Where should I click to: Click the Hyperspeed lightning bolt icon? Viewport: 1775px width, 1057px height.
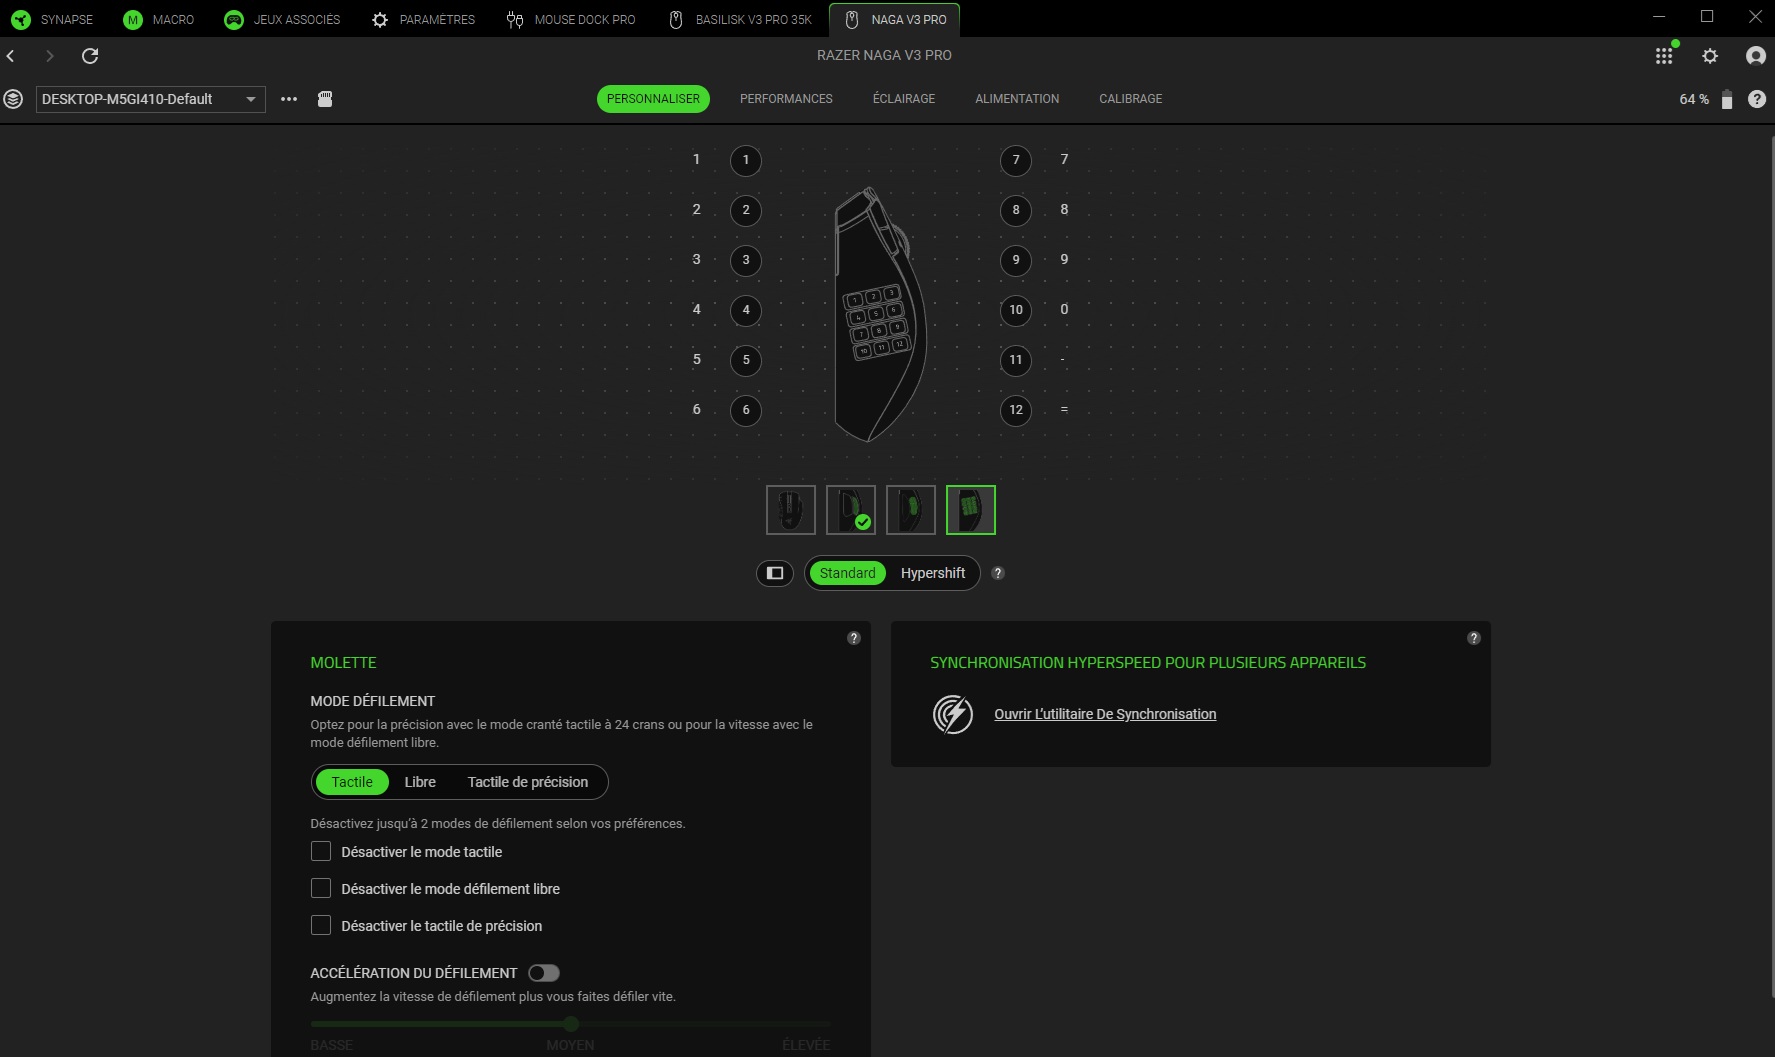pyautogui.click(x=953, y=714)
